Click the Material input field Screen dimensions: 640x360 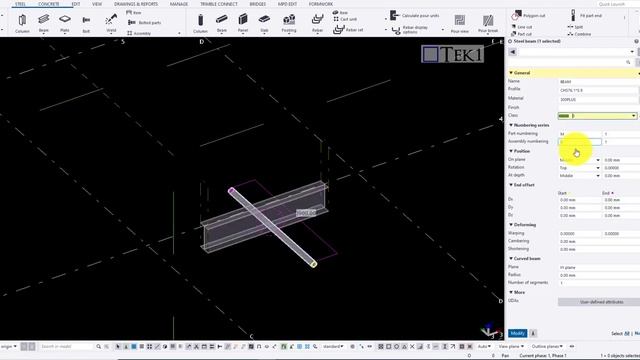tap(598, 99)
